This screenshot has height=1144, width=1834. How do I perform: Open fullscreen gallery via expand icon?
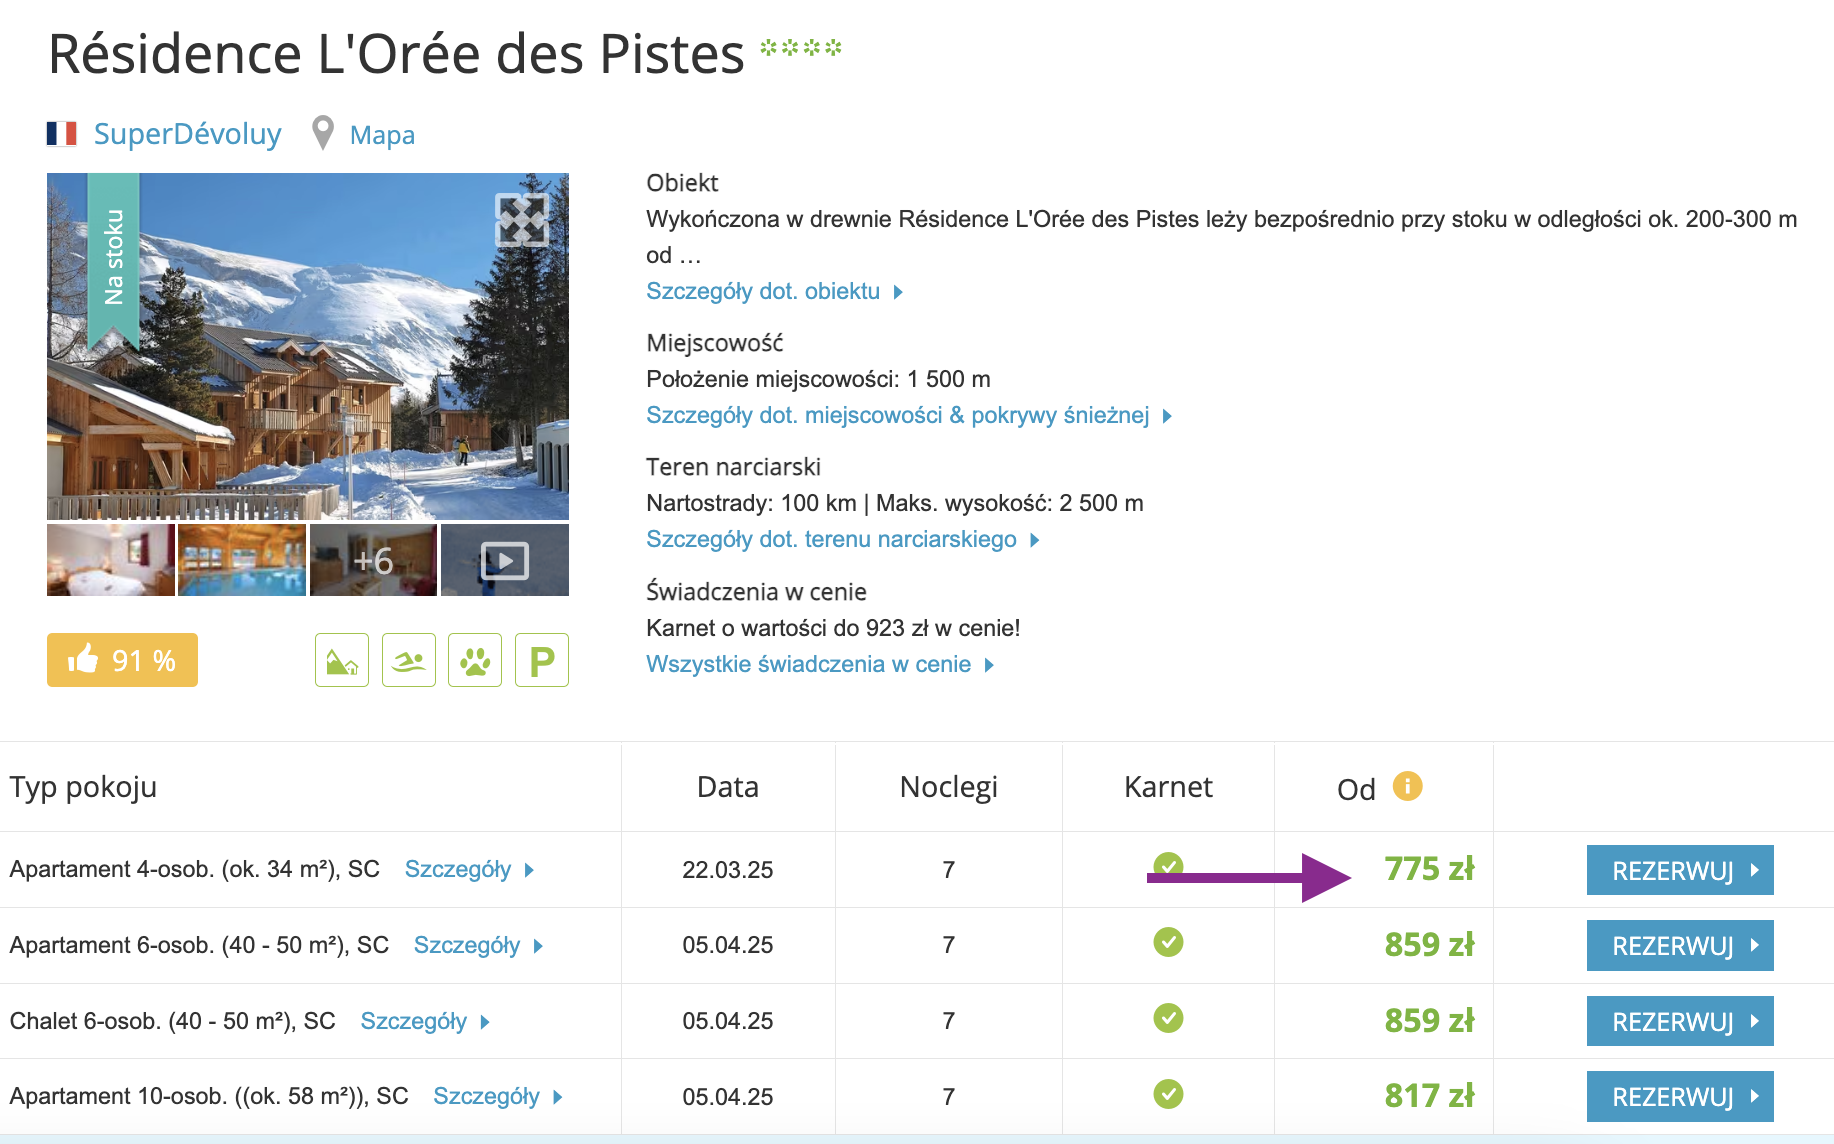522,219
